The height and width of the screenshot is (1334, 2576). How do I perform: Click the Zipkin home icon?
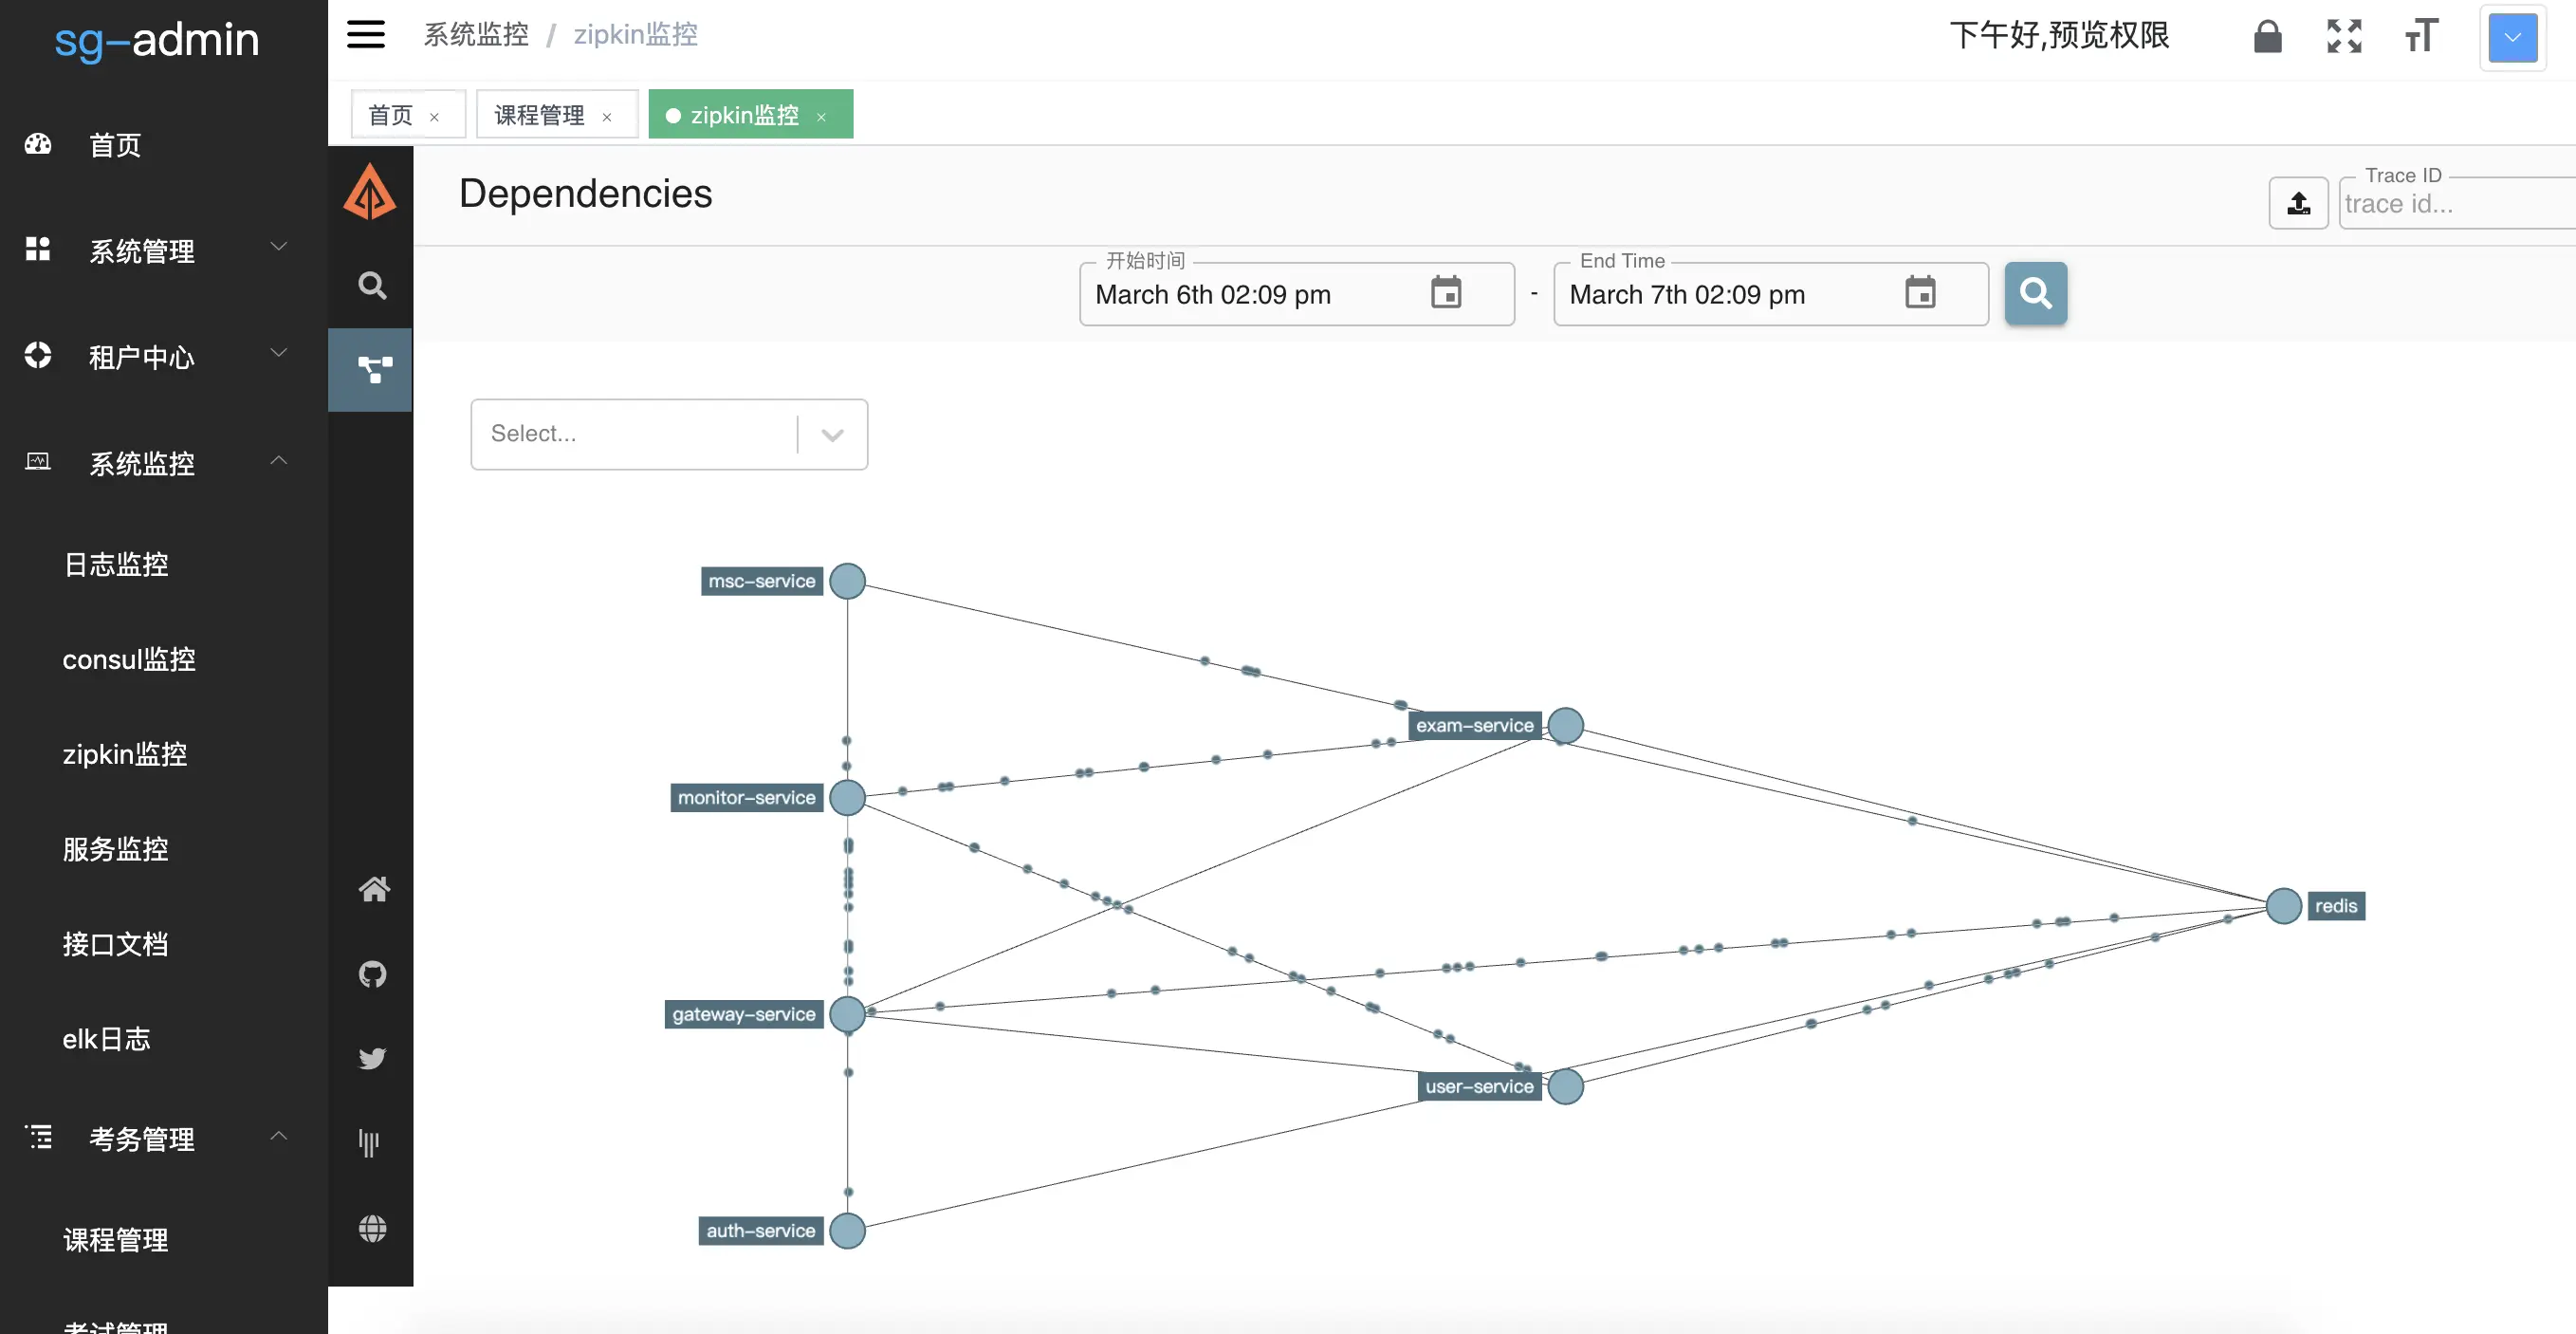373,888
